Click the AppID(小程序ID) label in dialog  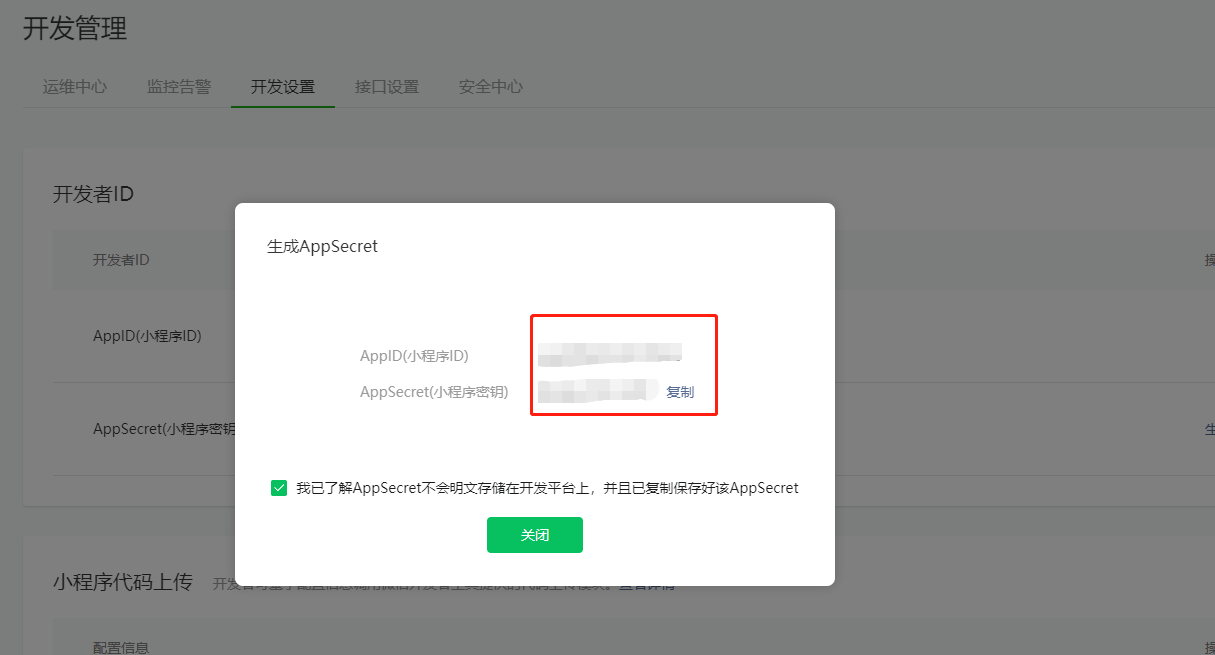(x=414, y=356)
